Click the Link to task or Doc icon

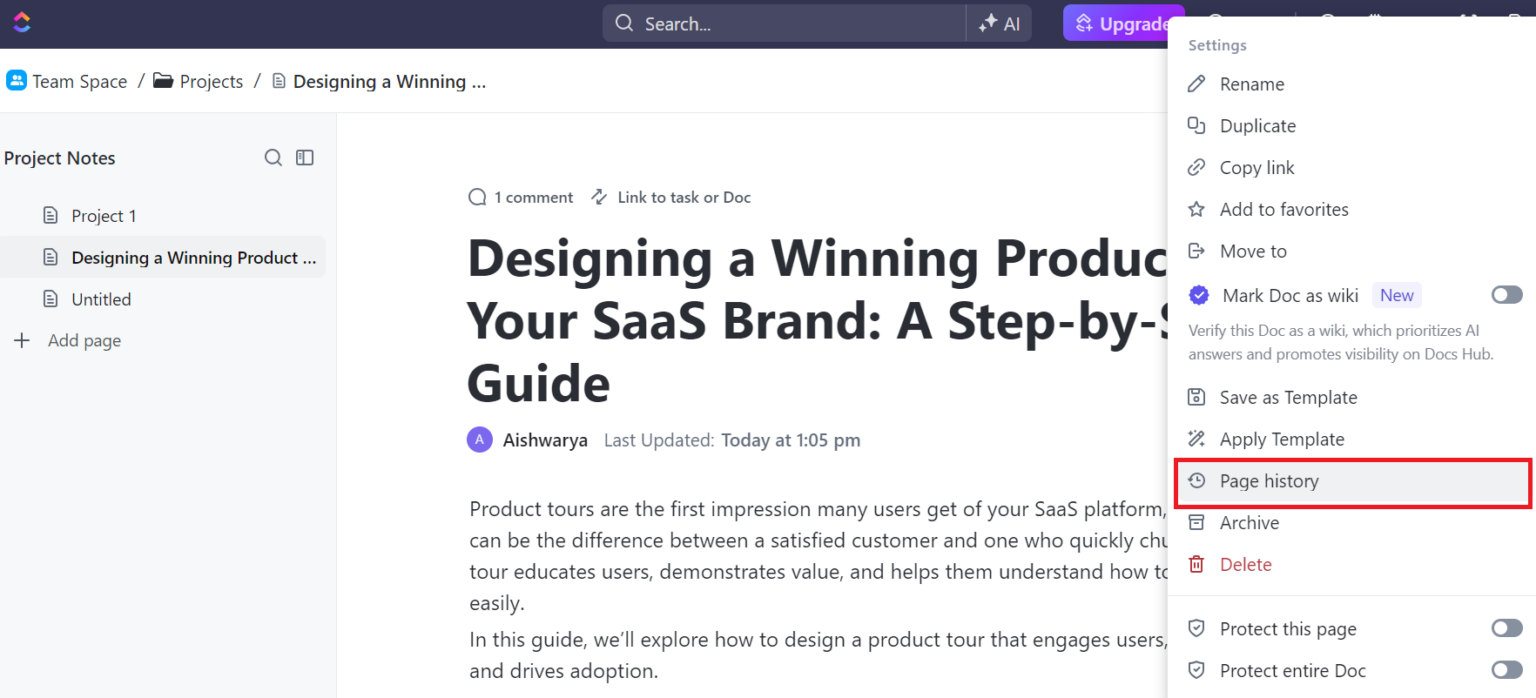coord(599,197)
